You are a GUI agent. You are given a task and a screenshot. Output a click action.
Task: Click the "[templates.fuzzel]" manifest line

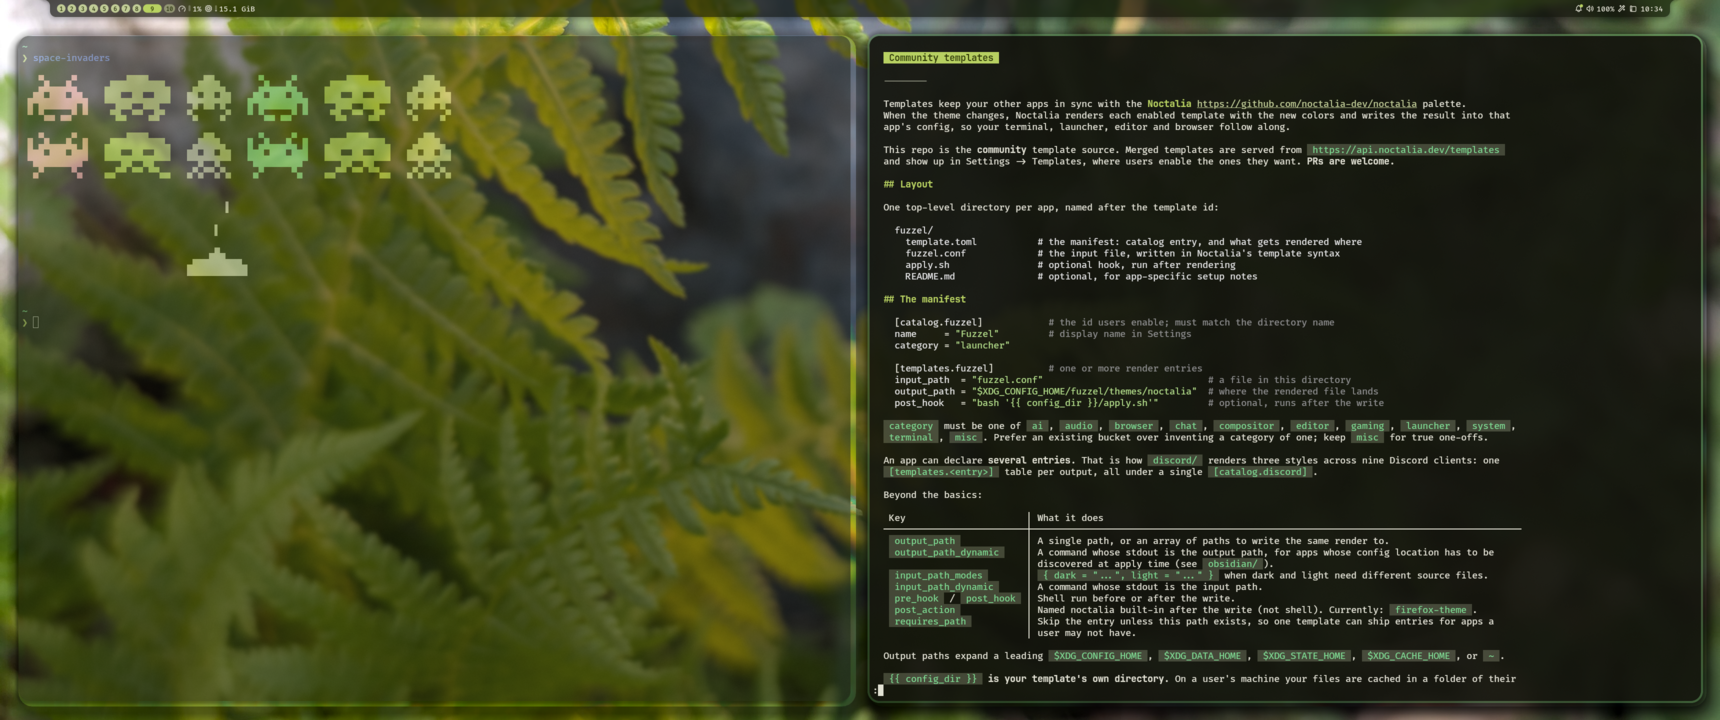point(944,369)
